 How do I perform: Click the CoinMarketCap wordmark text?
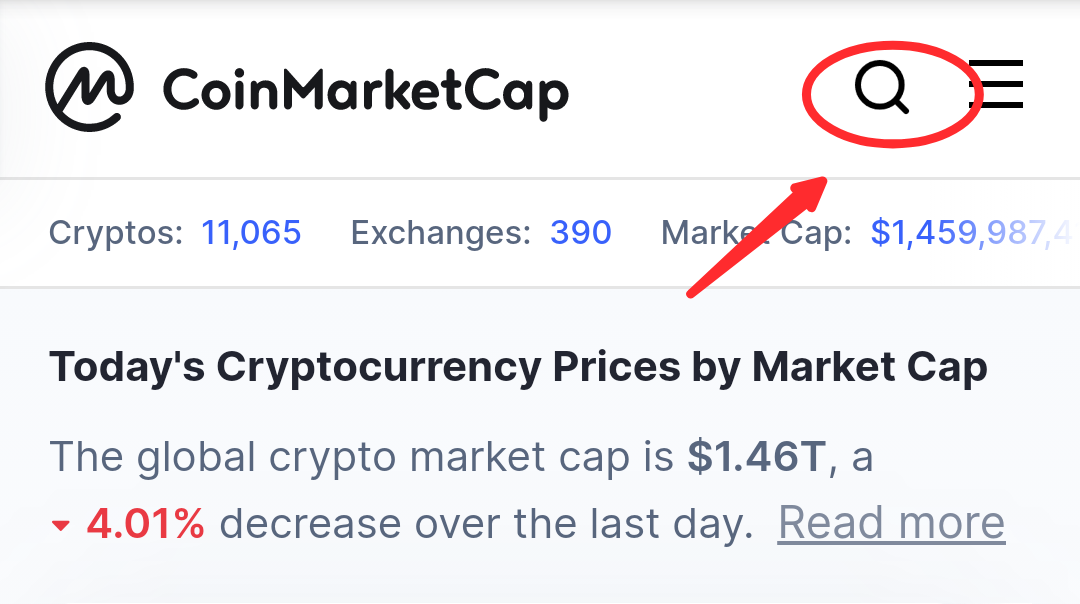366,92
